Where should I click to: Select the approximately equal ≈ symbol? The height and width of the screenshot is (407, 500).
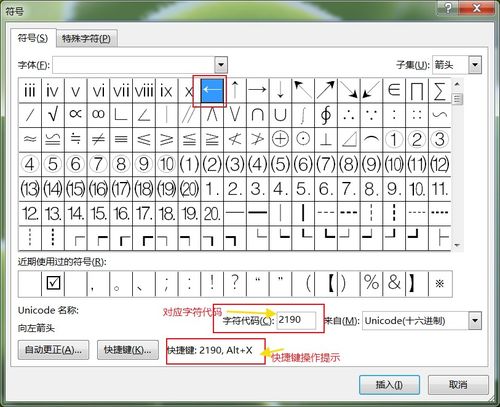30,139
